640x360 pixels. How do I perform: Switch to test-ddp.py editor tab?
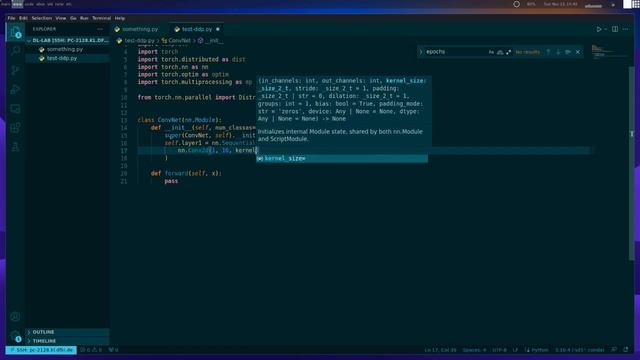click(x=196, y=29)
